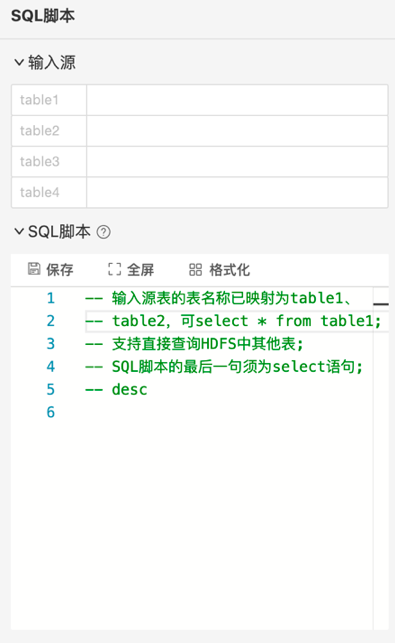
Task: Click the table1 label cell
Action: click(49, 100)
